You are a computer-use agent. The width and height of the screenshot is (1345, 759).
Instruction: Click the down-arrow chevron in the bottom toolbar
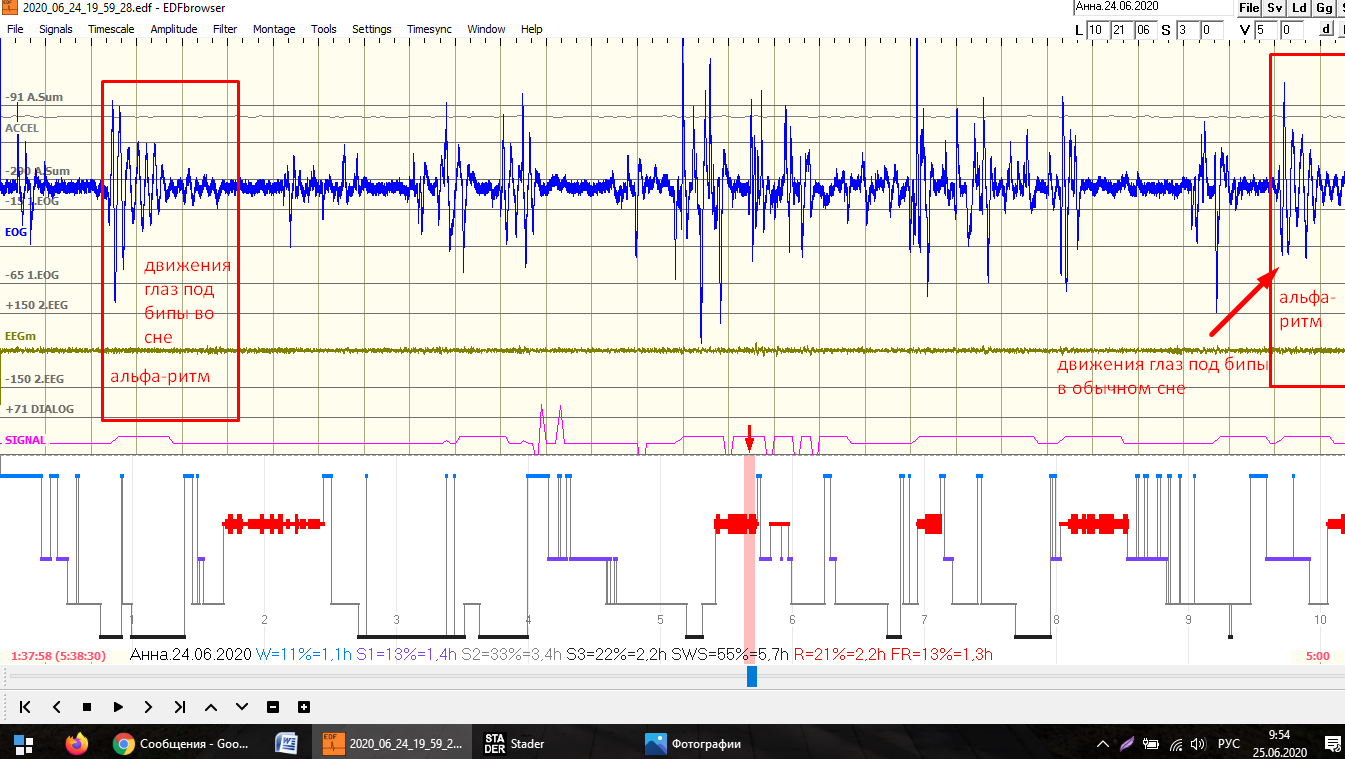point(242,707)
